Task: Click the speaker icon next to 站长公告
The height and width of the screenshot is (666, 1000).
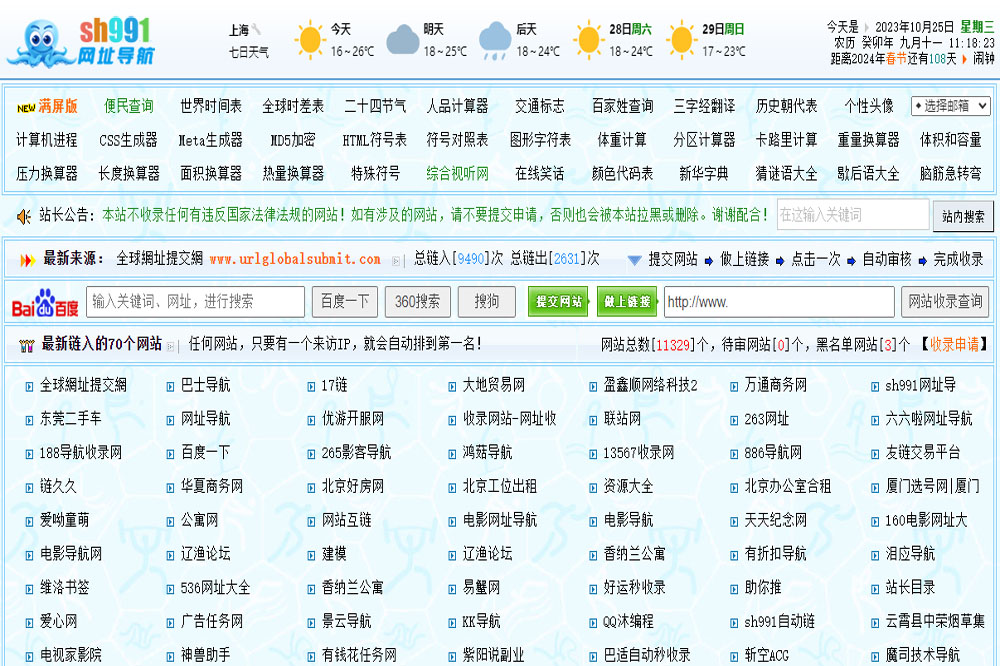Action: (24, 215)
